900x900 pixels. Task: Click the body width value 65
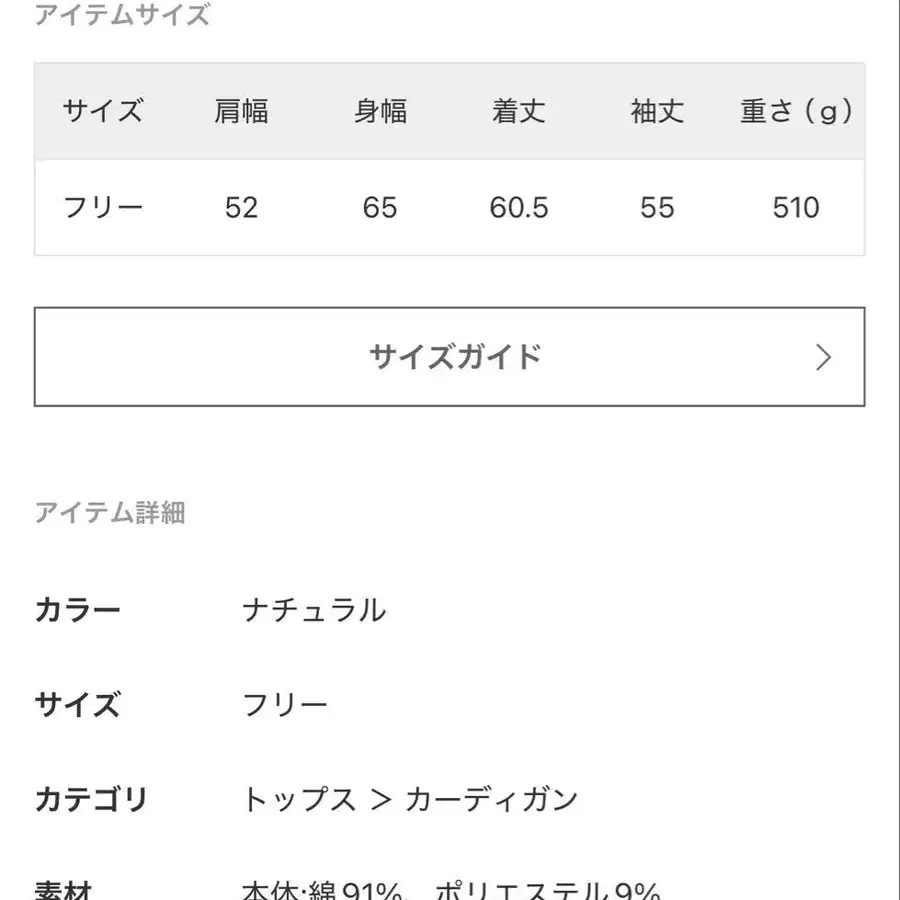pos(379,207)
